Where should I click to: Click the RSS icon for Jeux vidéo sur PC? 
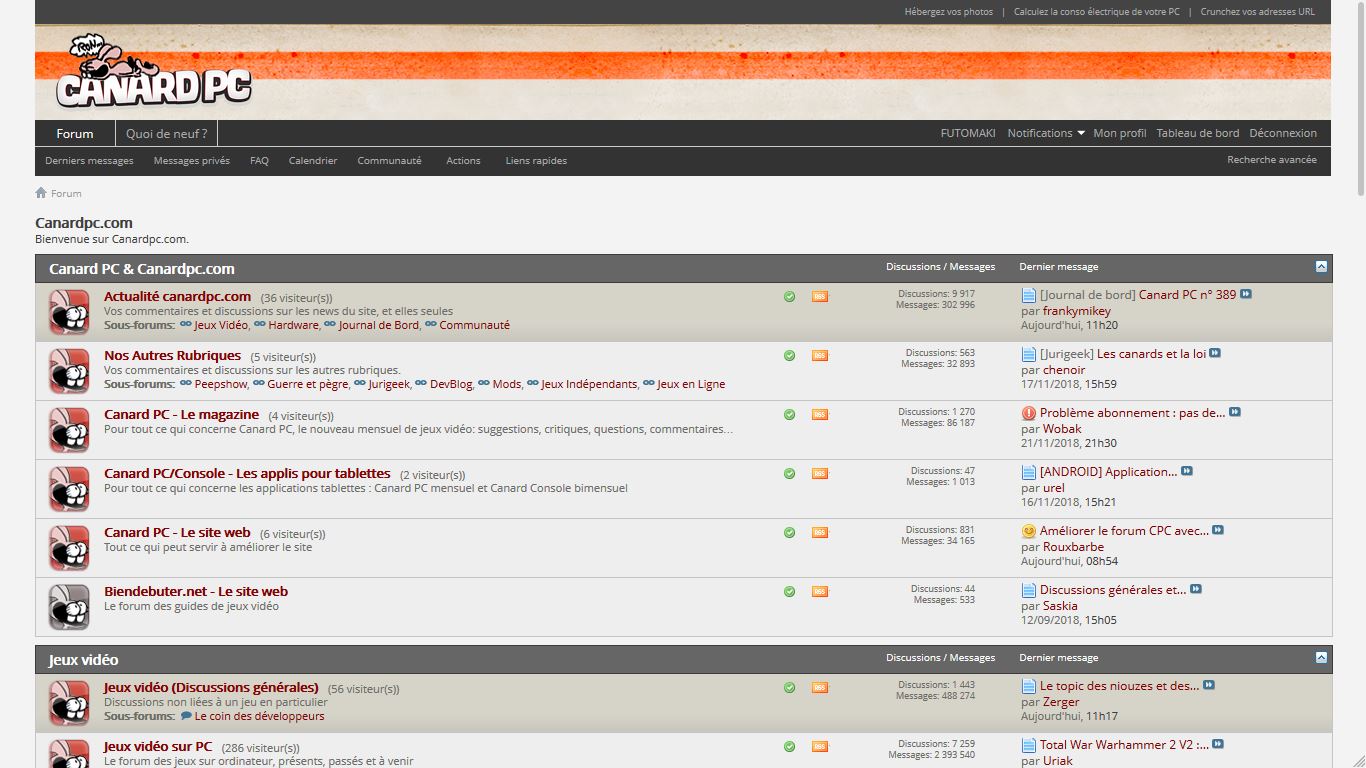coord(820,747)
